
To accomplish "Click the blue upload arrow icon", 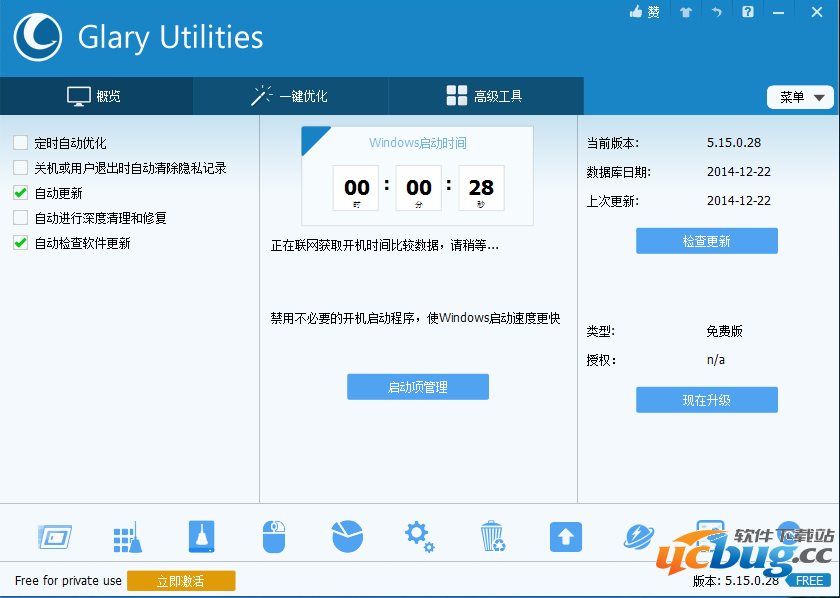I will coord(566,537).
